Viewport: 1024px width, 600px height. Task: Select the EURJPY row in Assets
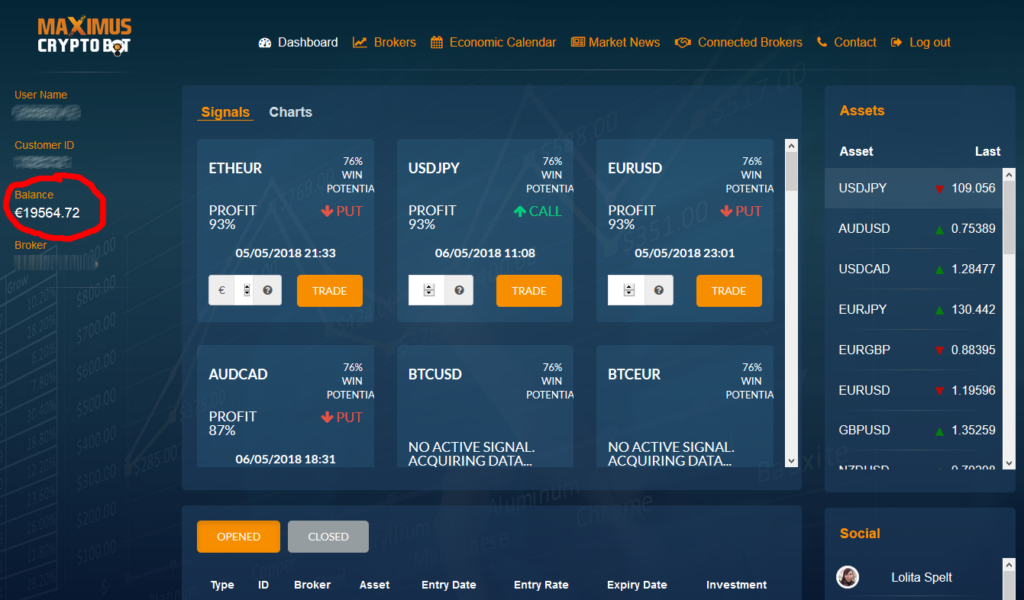pos(914,310)
